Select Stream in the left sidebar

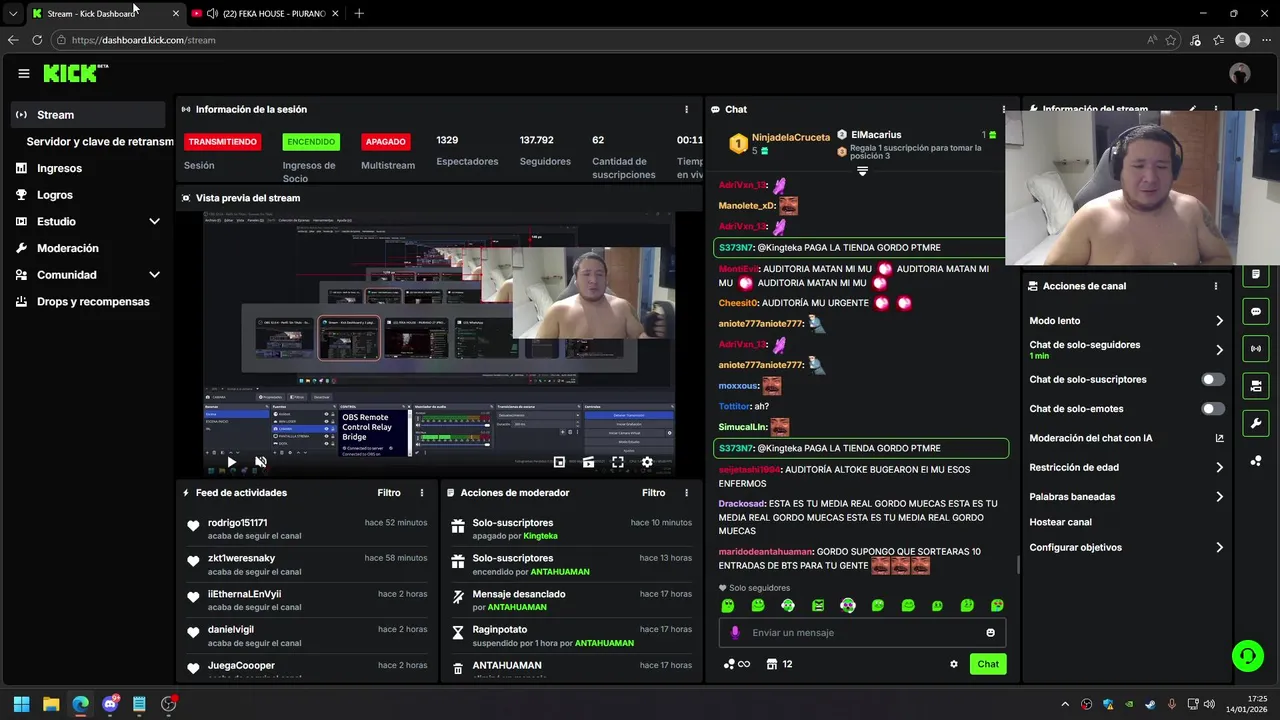pyautogui.click(x=88, y=115)
